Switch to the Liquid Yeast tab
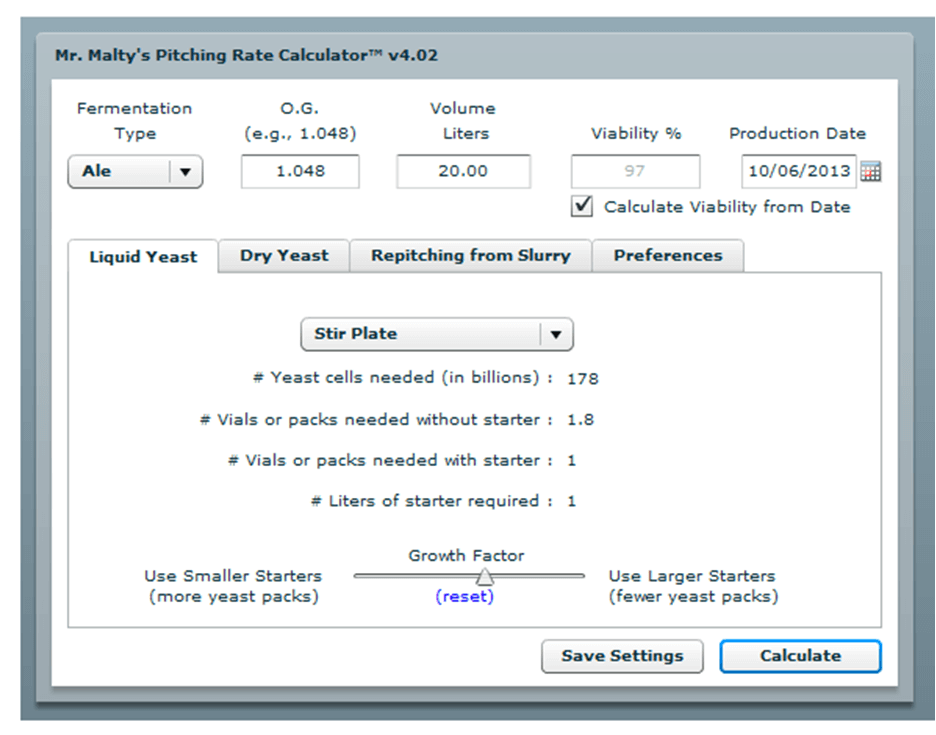The image size is (936, 735). click(143, 257)
